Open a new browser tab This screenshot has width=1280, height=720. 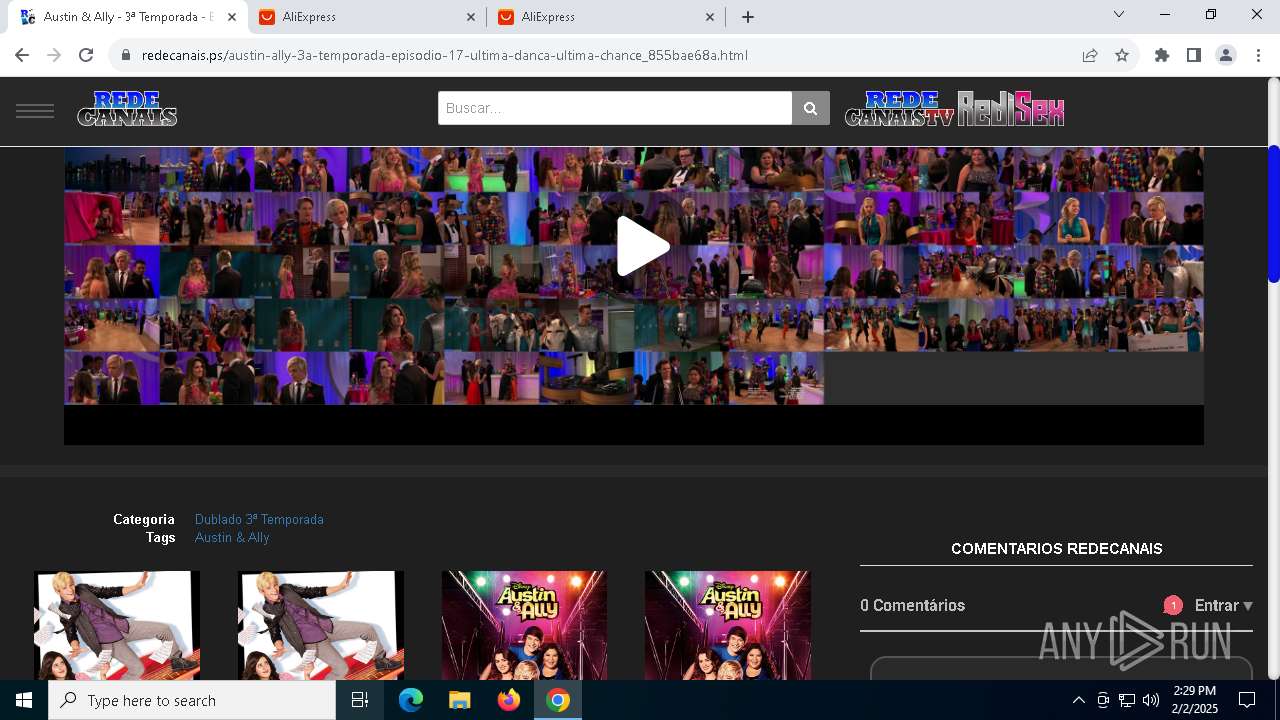[x=748, y=17]
